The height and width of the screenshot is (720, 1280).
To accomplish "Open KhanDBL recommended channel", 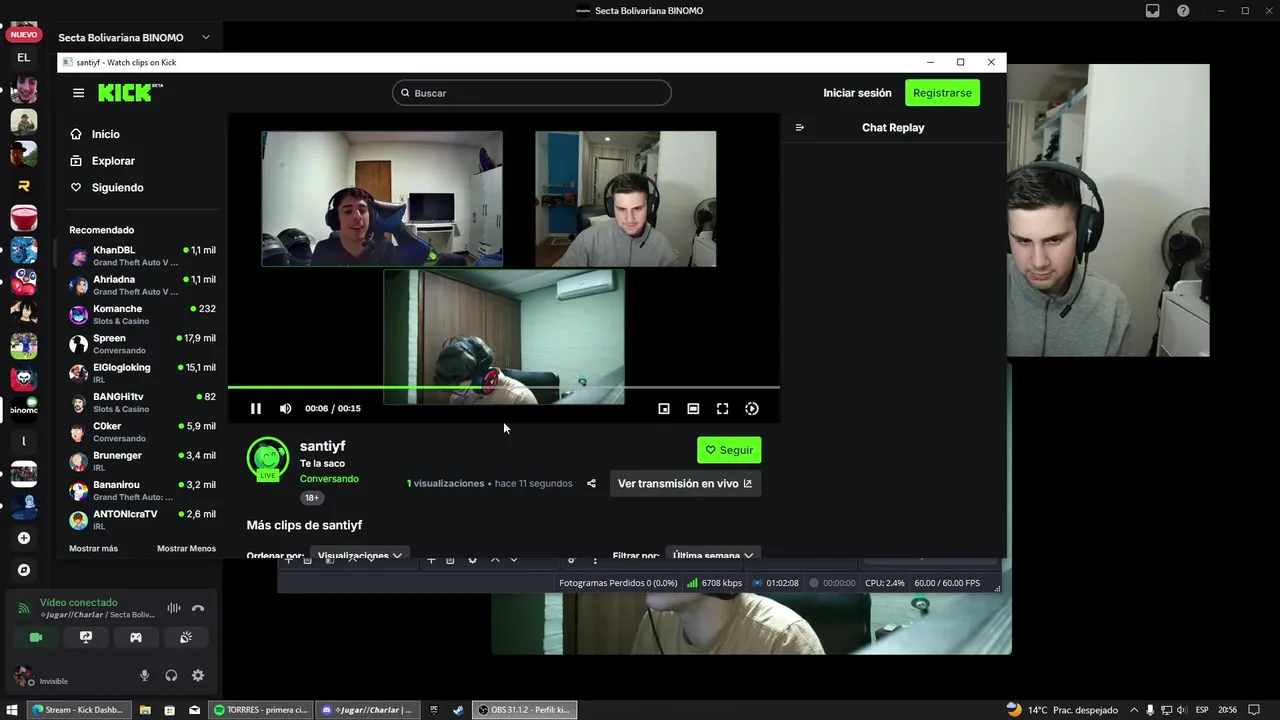I will [142, 256].
